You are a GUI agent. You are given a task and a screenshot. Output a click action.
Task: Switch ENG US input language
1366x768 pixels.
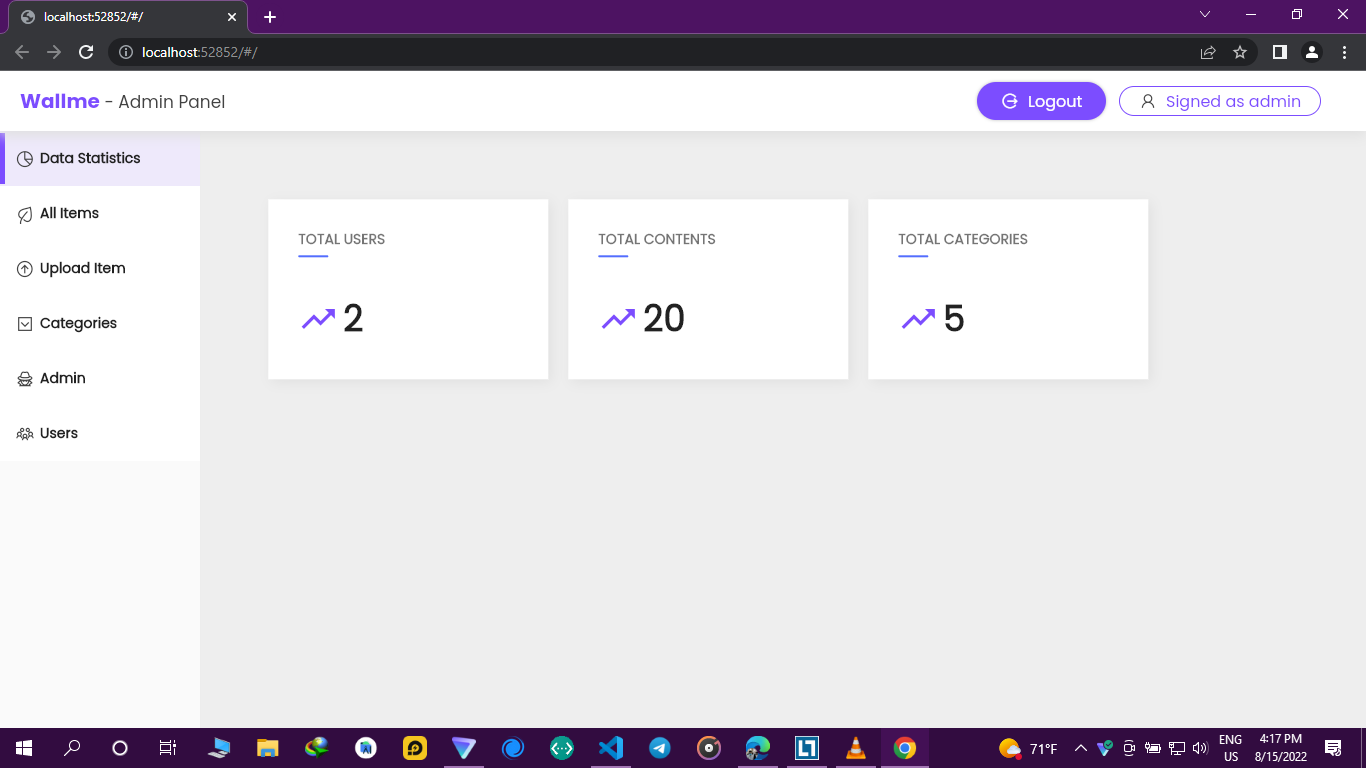[1231, 748]
